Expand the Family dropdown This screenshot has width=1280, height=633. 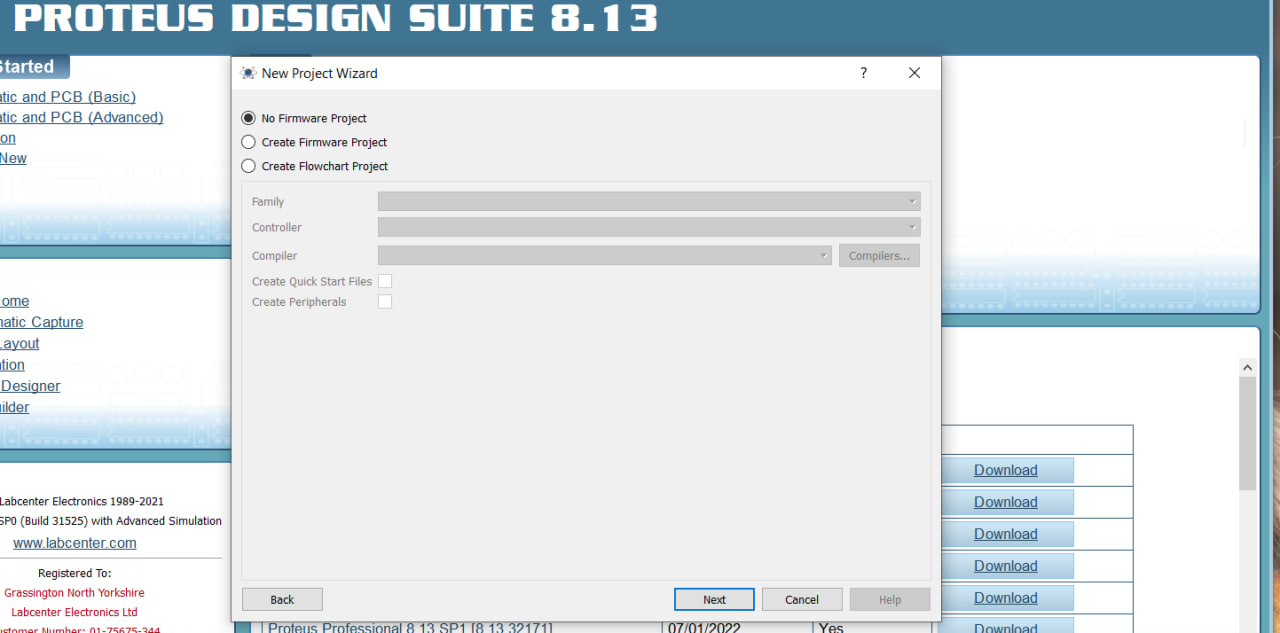[x=648, y=202]
